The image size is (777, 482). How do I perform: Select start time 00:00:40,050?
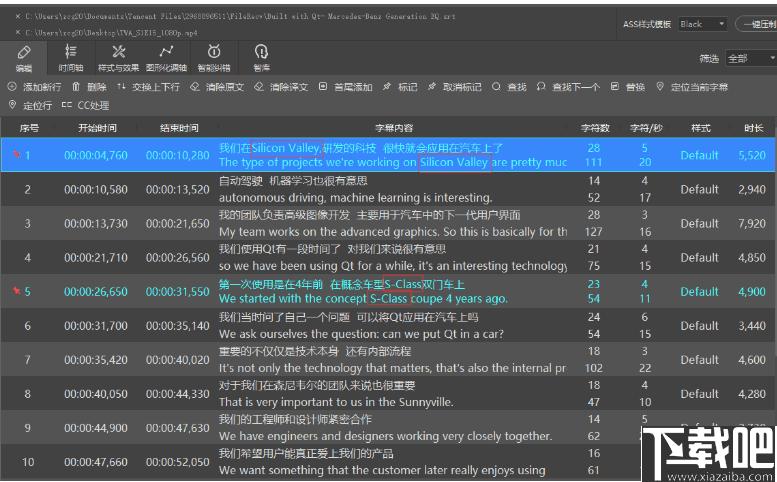(96, 394)
